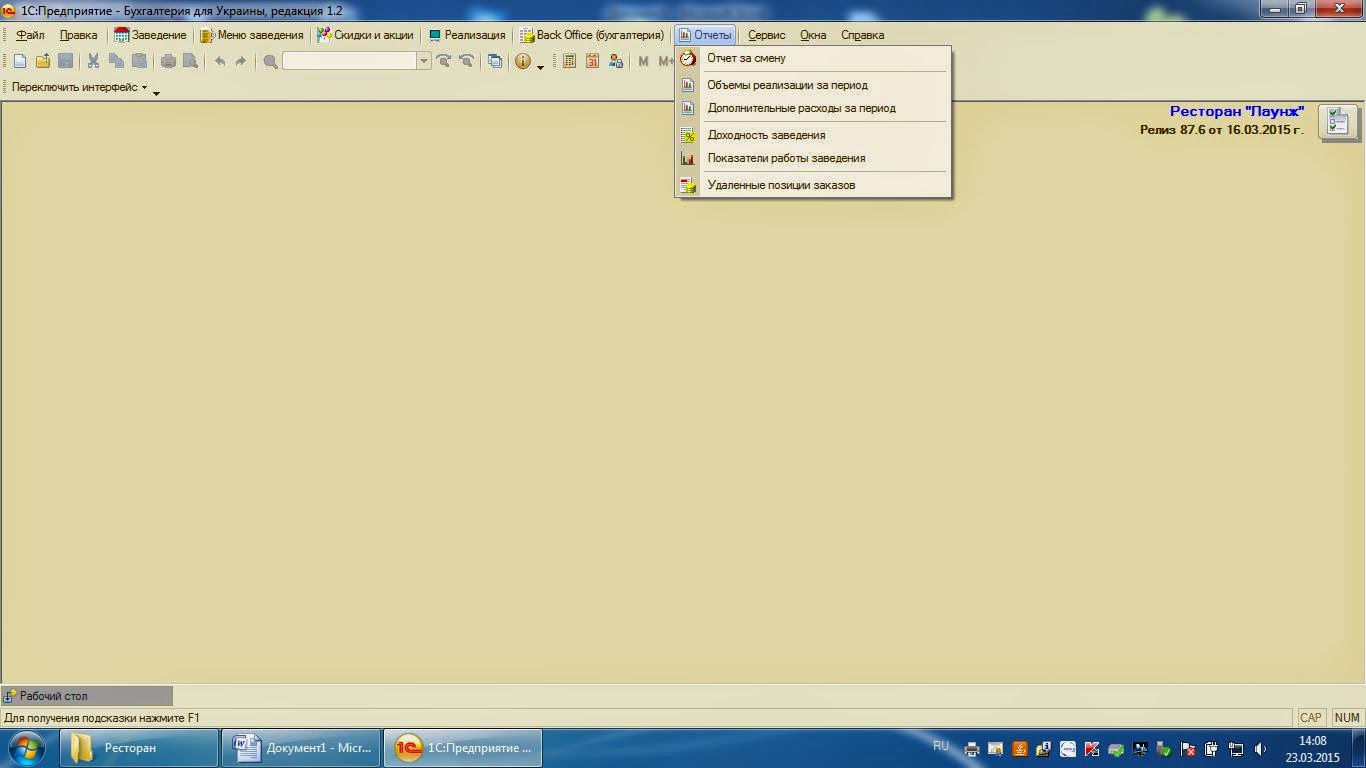Viewport: 1366px width, 768px height.
Task: Select Удаленные позиции заказов report
Action: point(813,185)
